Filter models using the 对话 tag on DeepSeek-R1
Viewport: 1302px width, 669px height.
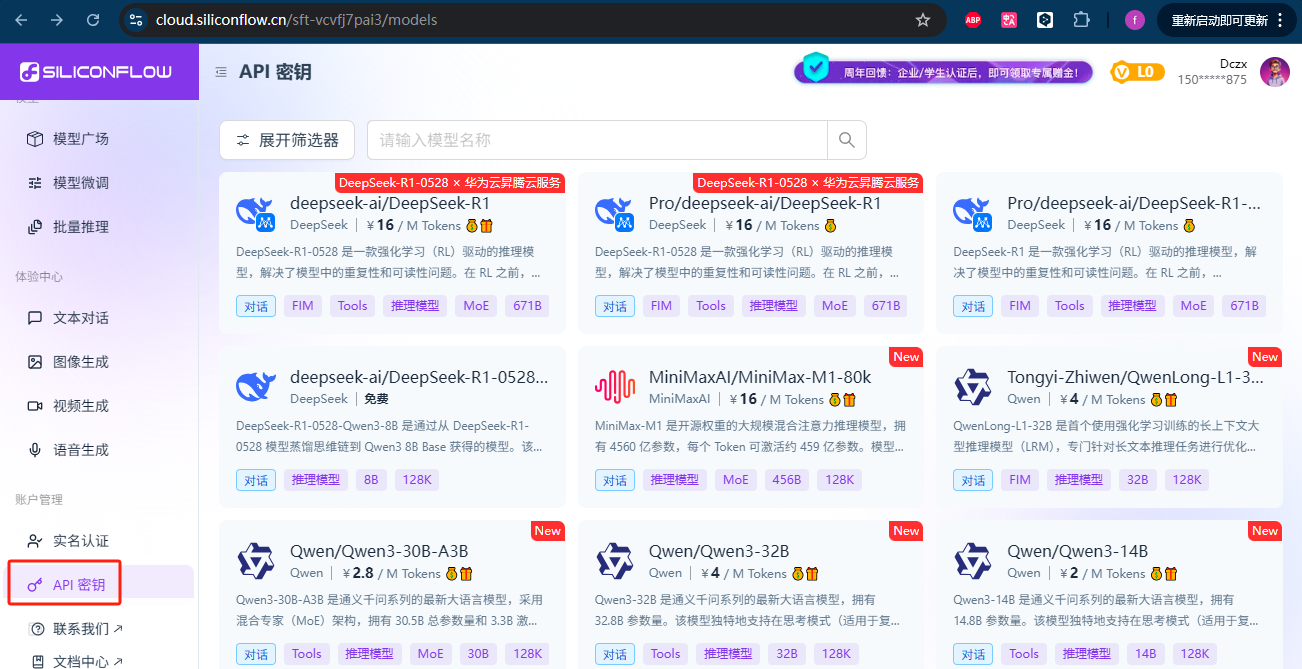pyautogui.click(x=256, y=305)
